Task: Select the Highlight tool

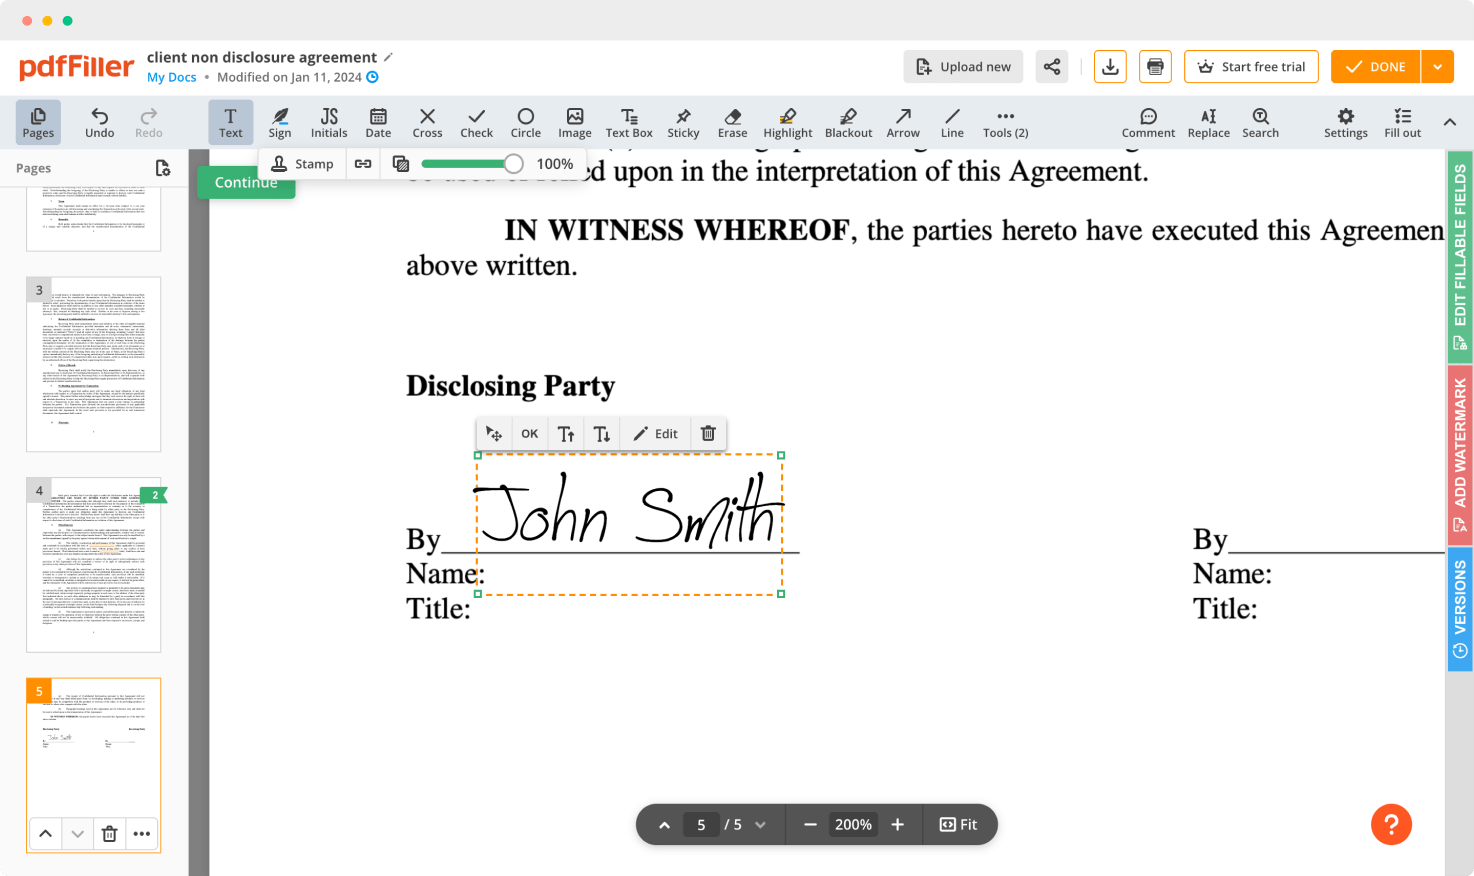Action: tap(787, 122)
